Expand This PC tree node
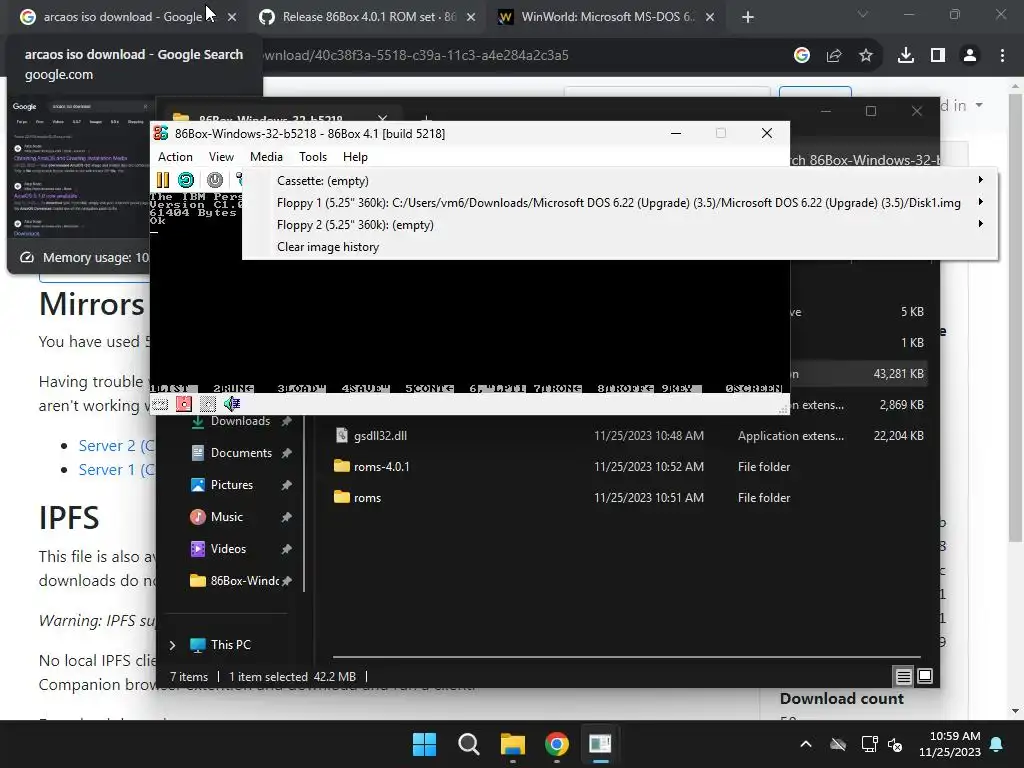The image size is (1024, 768). tap(172, 645)
